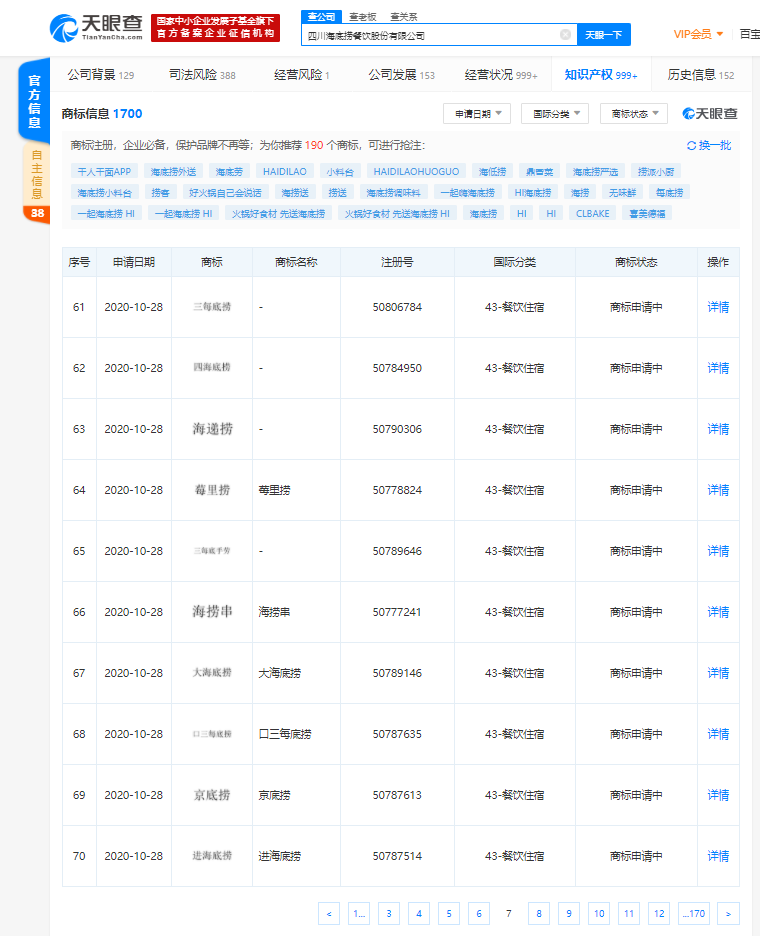This screenshot has width=760, height=936.
Task: Switch to the 历史信息 tab
Action: point(700,75)
